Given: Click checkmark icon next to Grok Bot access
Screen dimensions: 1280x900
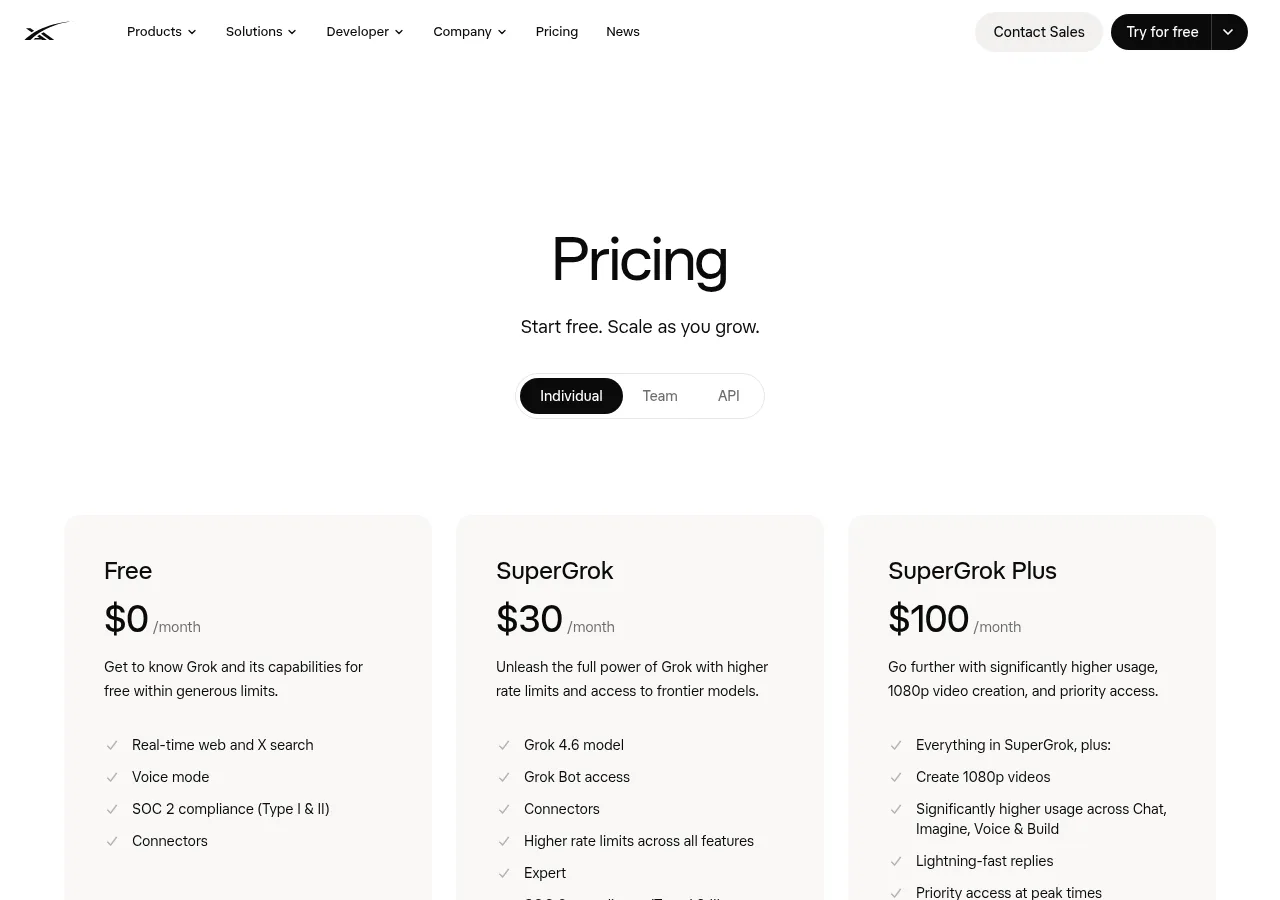Looking at the screenshot, I should coord(504,777).
